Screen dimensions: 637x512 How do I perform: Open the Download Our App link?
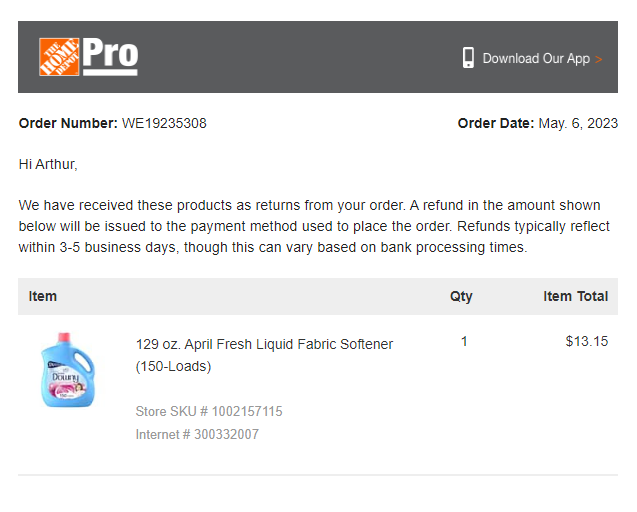[x=536, y=59]
